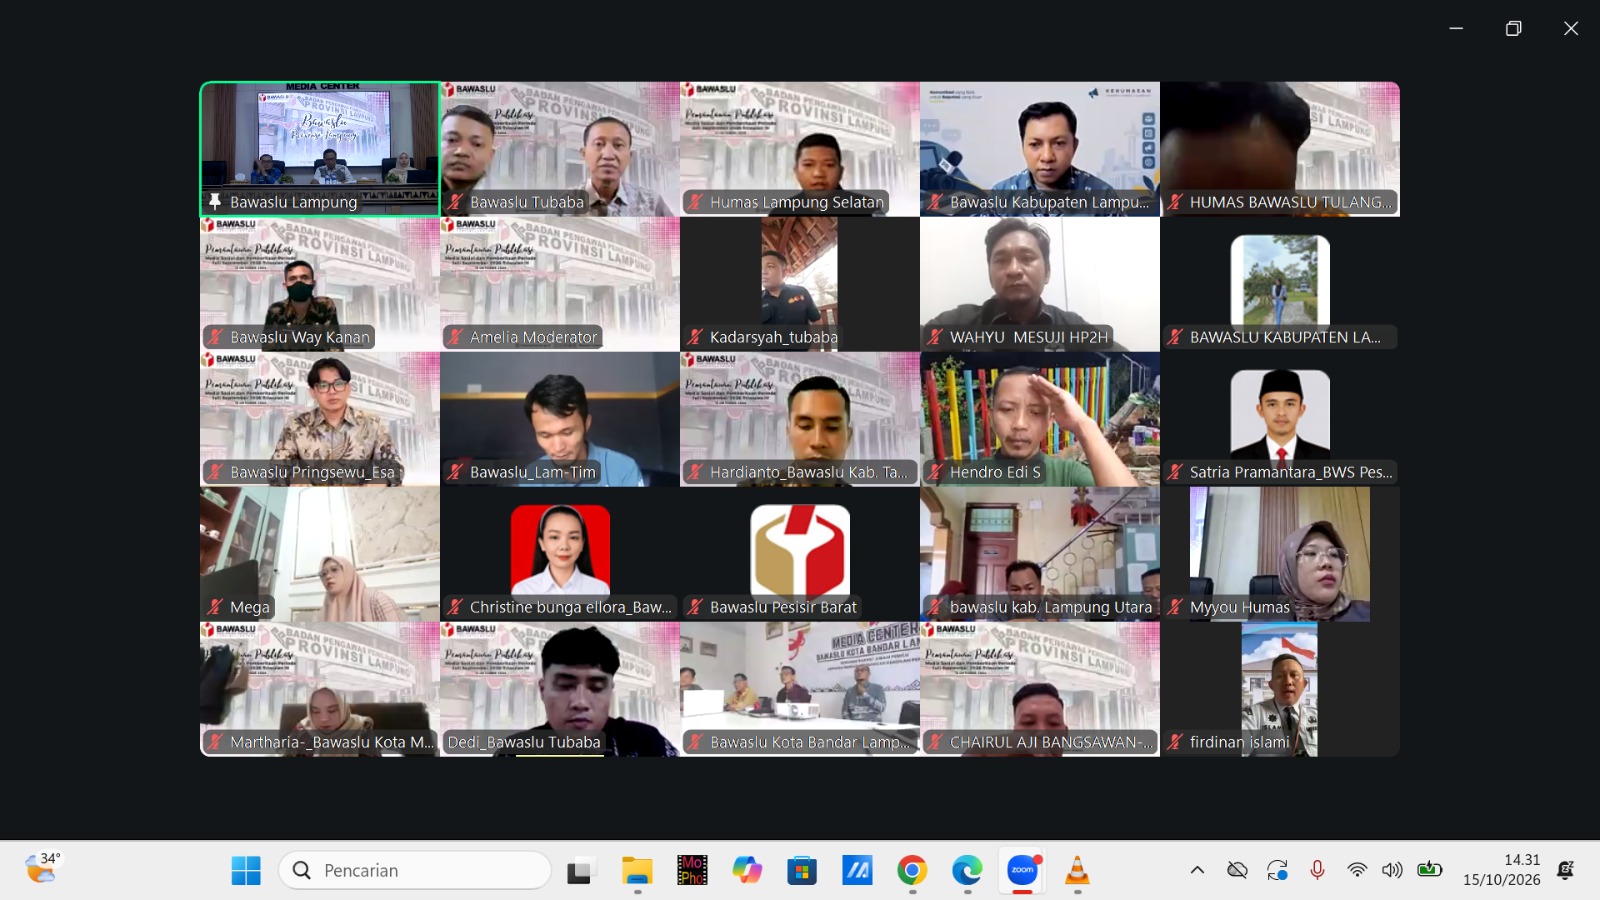The width and height of the screenshot is (1600, 900).
Task: Open Wi-Fi network settings in the tray
Action: pyautogui.click(x=1357, y=870)
